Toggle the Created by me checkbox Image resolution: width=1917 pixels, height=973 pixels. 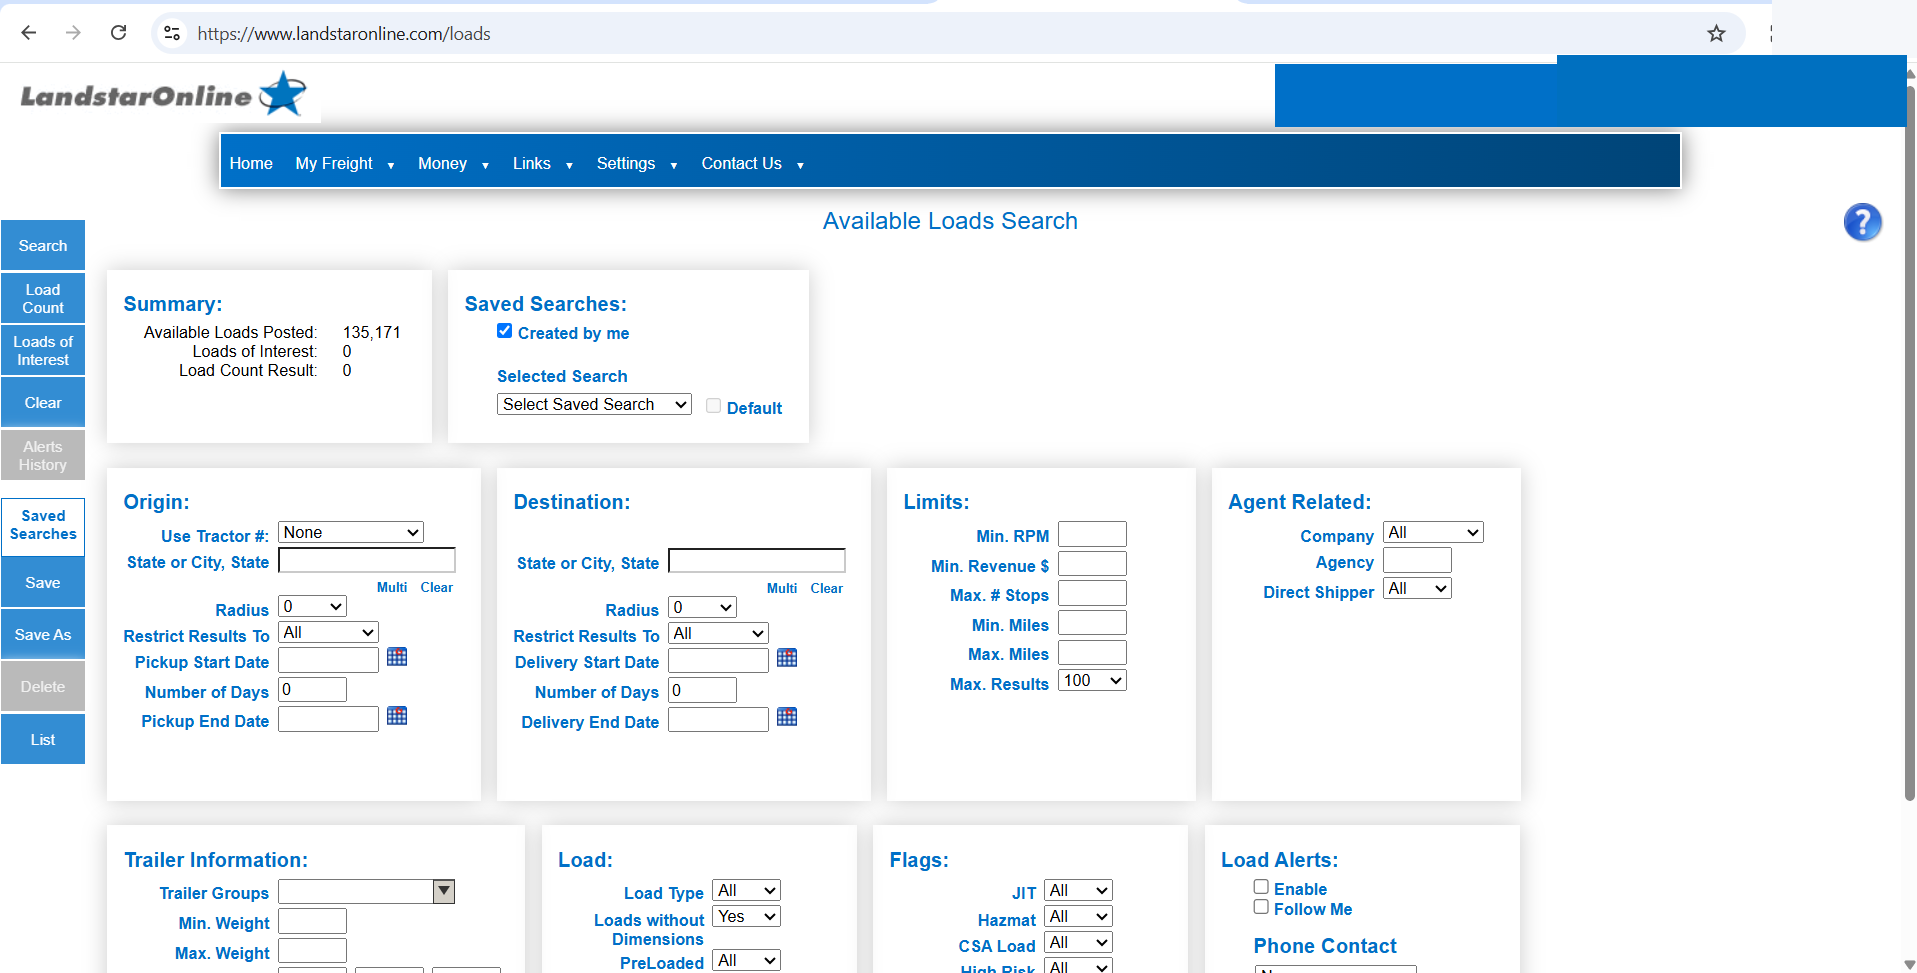pyautogui.click(x=504, y=331)
